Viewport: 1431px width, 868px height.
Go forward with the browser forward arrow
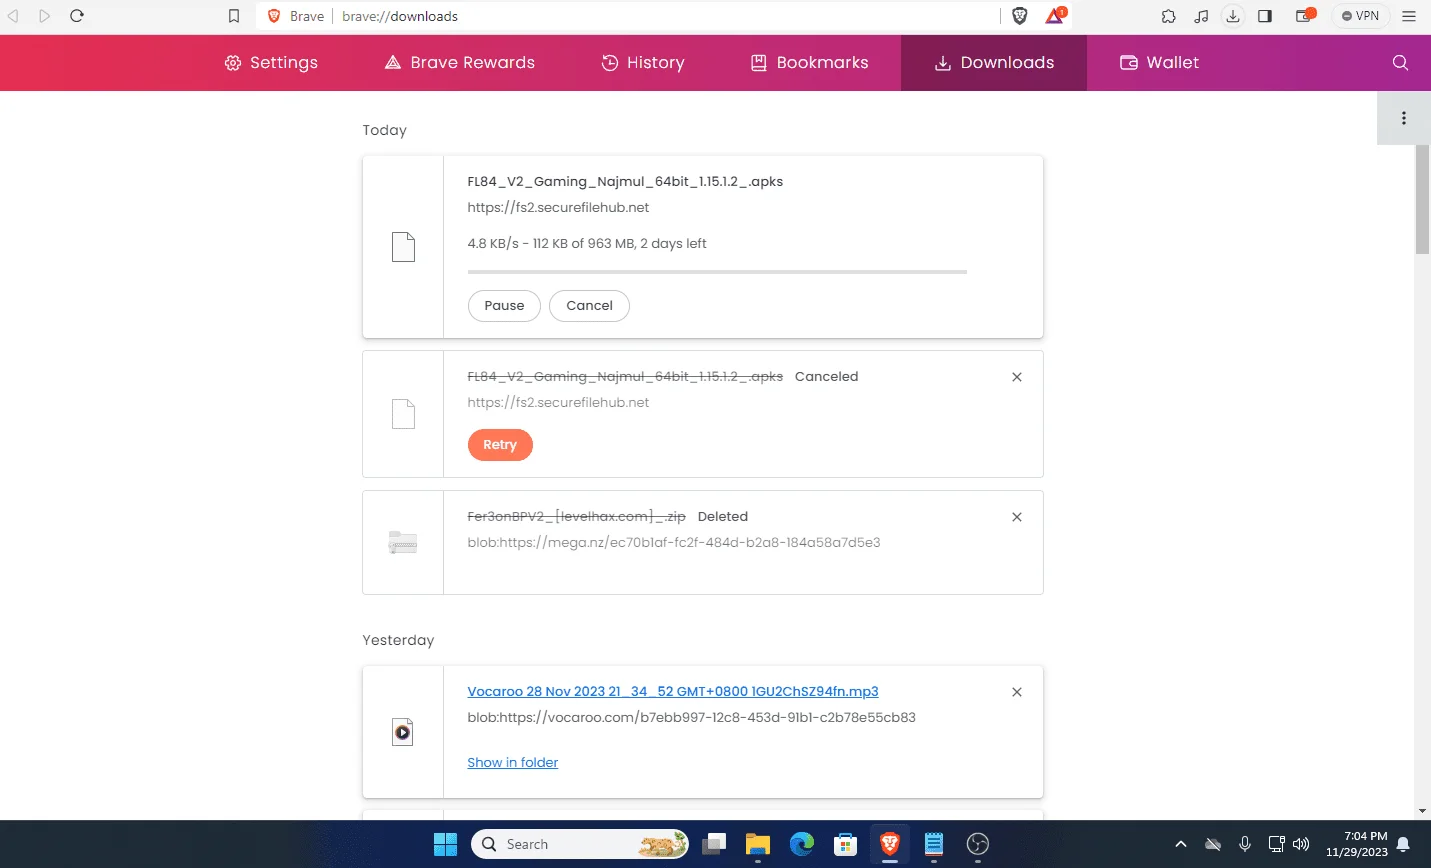click(45, 16)
